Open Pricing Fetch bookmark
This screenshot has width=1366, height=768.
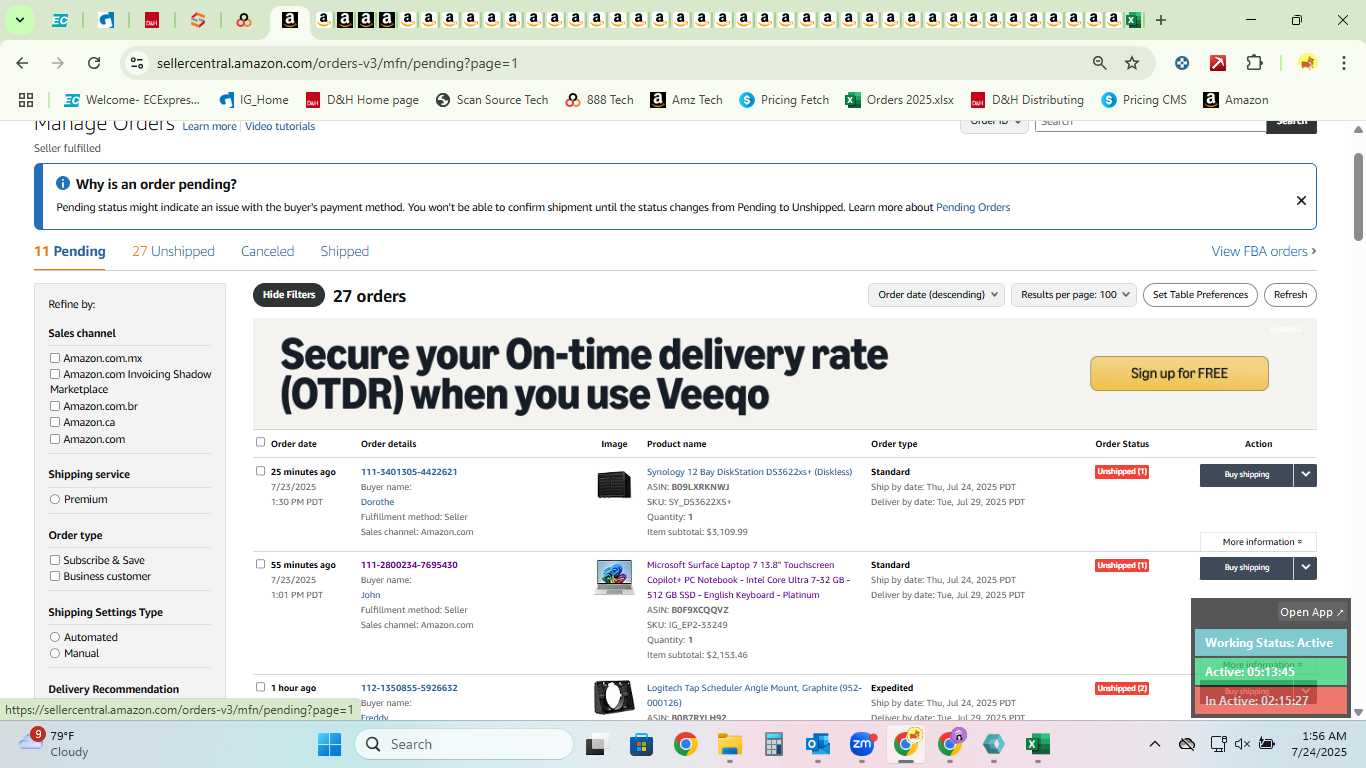784,100
